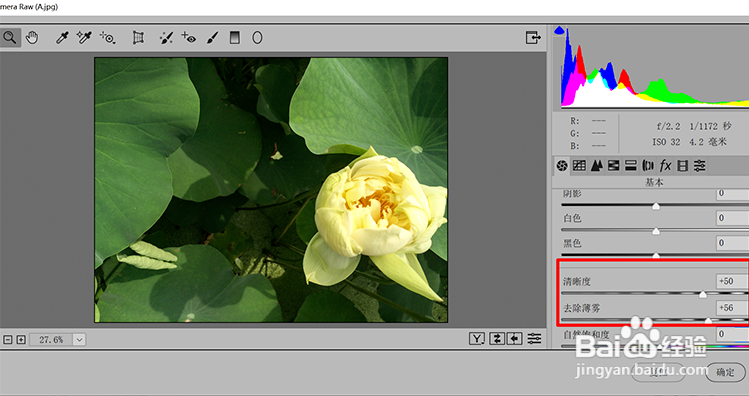The image size is (749, 396).
Task: Select the Red Eye Removal tool
Action: pos(189,37)
